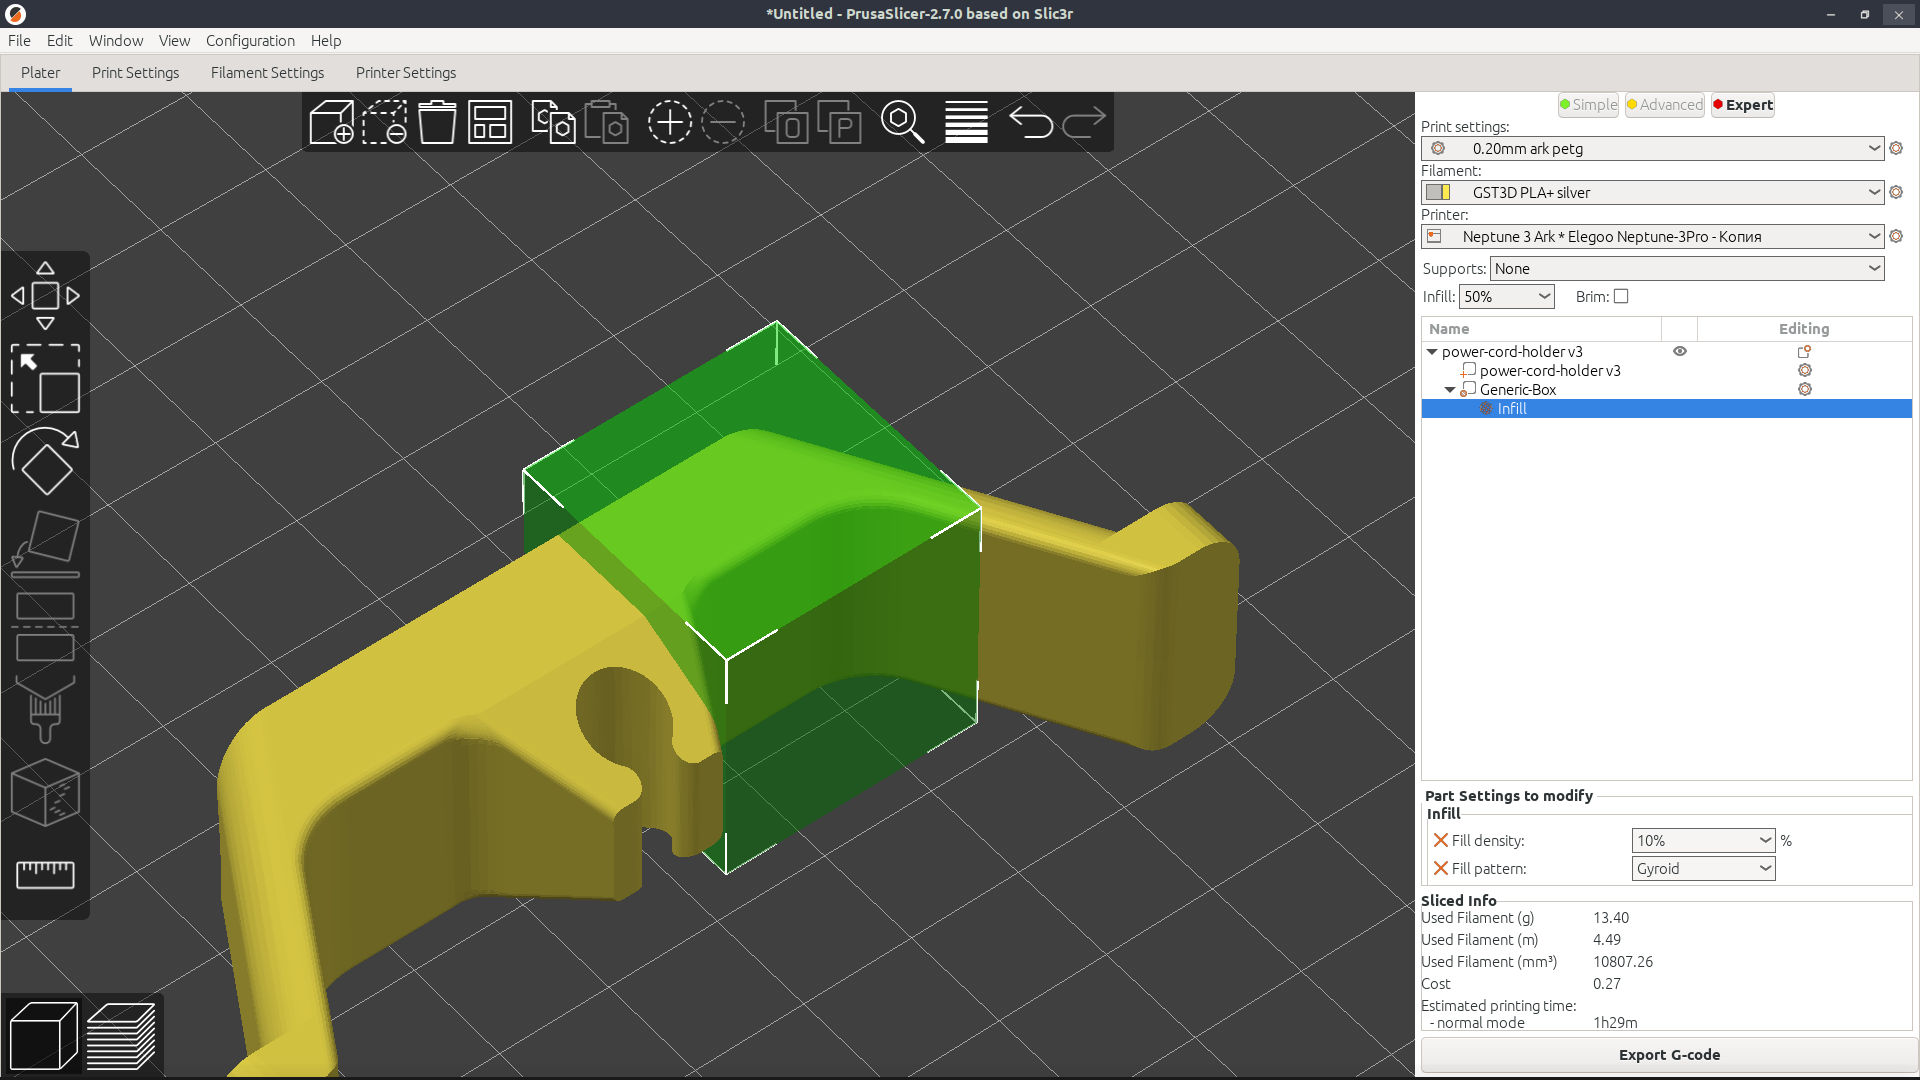Collapse power-cord-holder v3 object tree
This screenshot has width=1920, height=1080.
pyautogui.click(x=1432, y=352)
